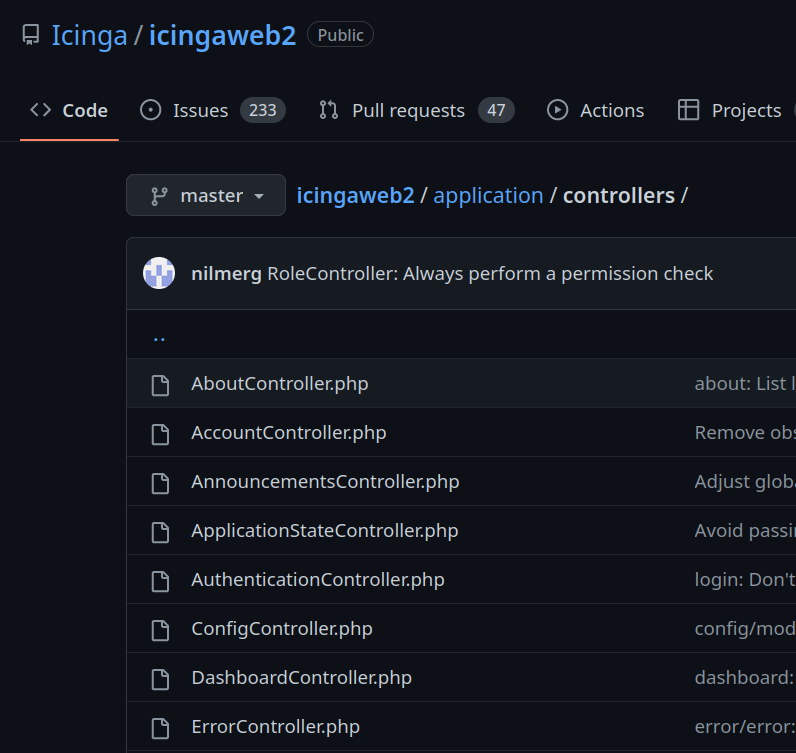796x753 pixels.
Task: Open AuthenticationController.php file
Action: (x=317, y=580)
